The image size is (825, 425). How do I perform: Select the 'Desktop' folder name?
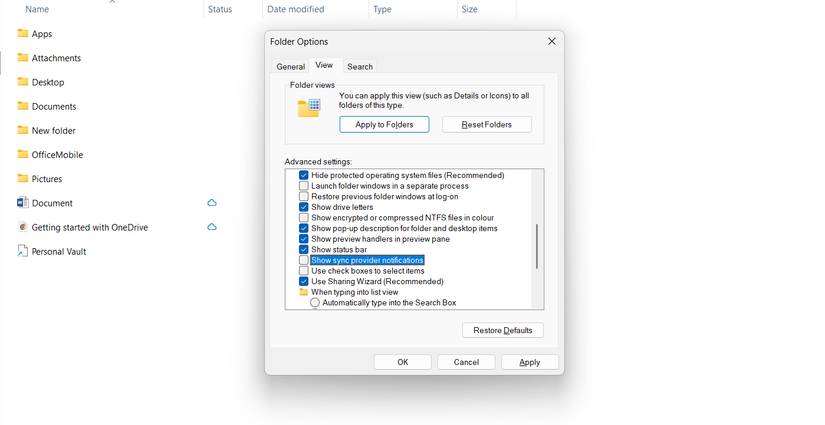48,82
